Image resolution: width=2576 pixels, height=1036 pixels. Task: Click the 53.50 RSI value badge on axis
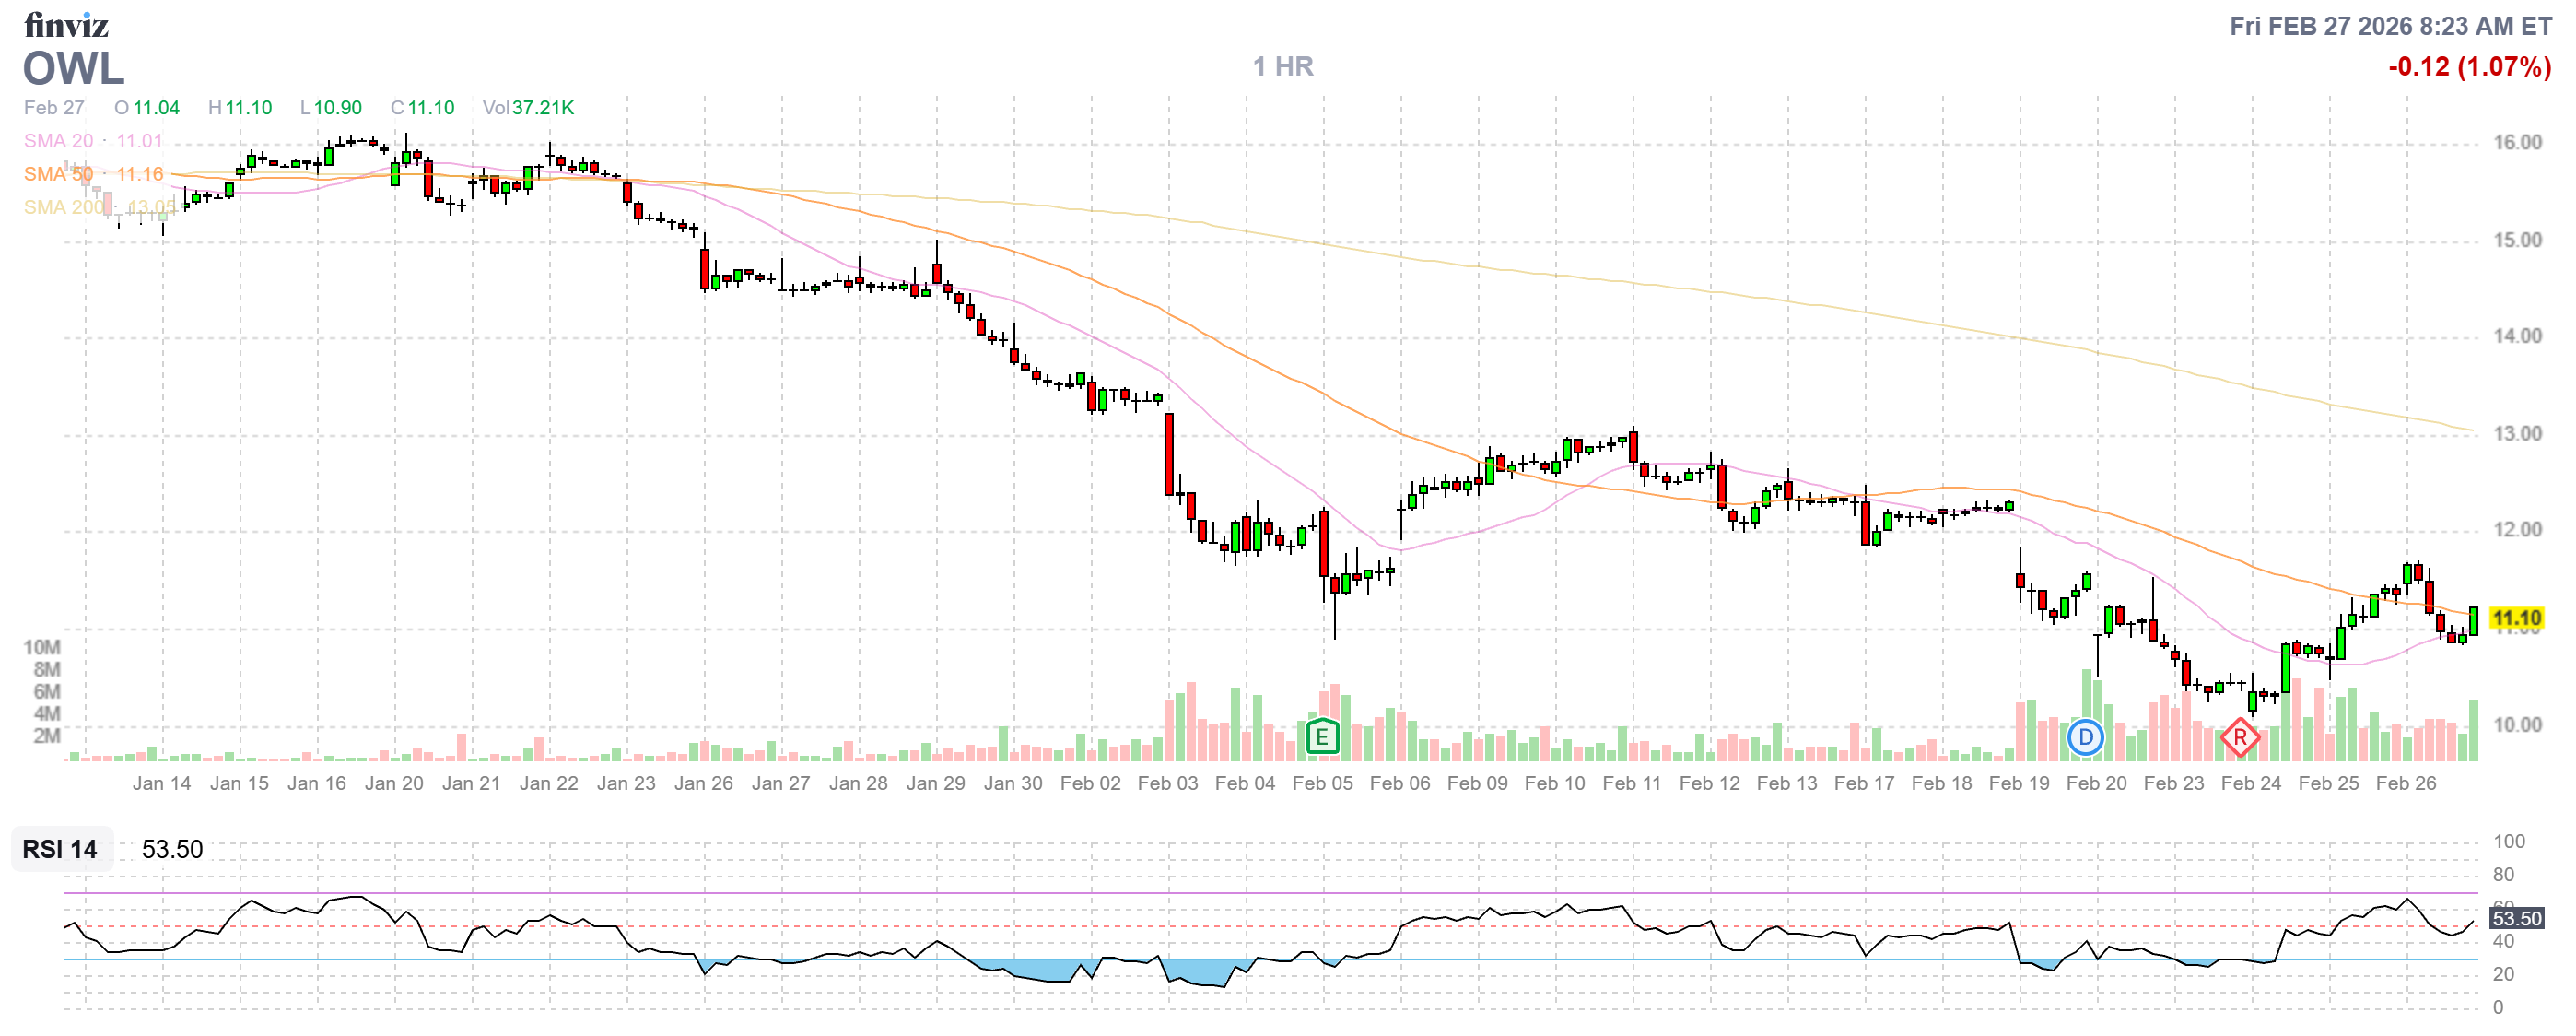pyautogui.click(x=2516, y=918)
